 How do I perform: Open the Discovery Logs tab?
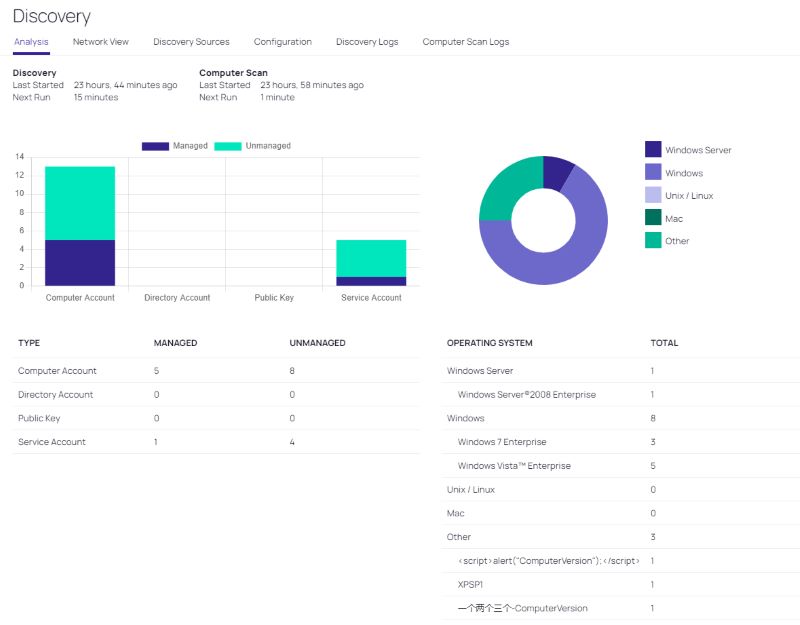(x=366, y=42)
